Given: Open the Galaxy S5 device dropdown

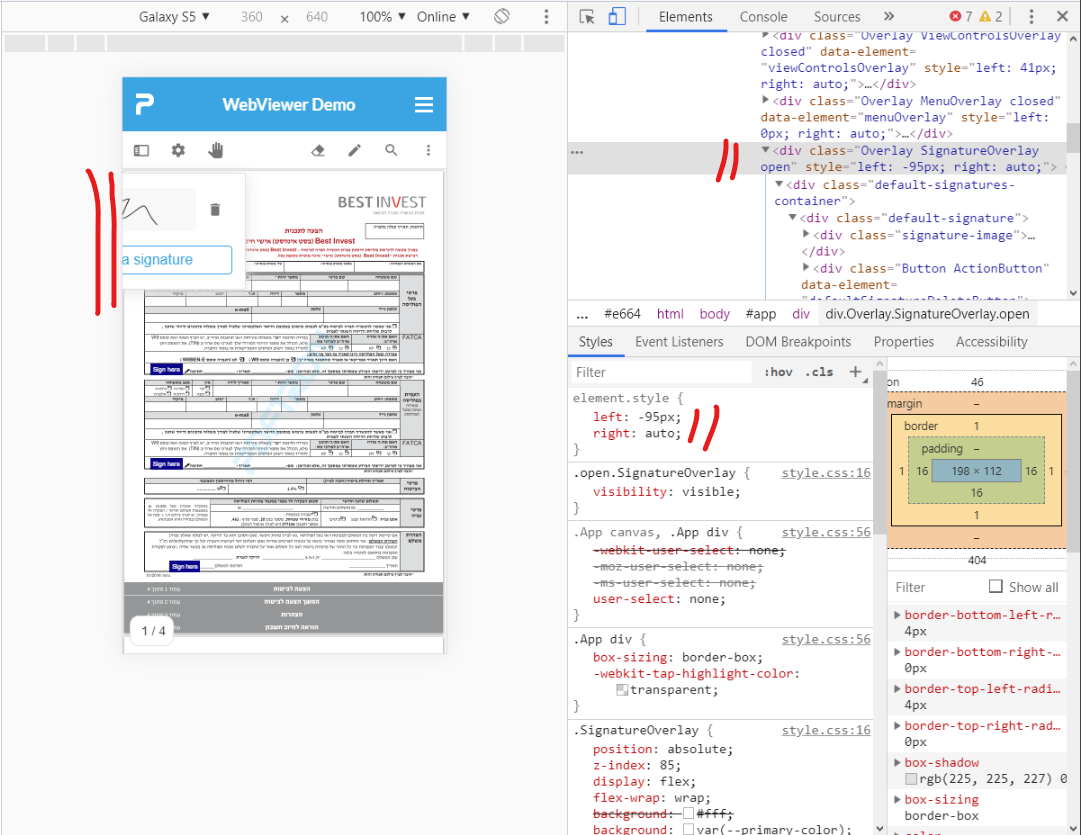Looking at the screenshot, I should 173,16.
